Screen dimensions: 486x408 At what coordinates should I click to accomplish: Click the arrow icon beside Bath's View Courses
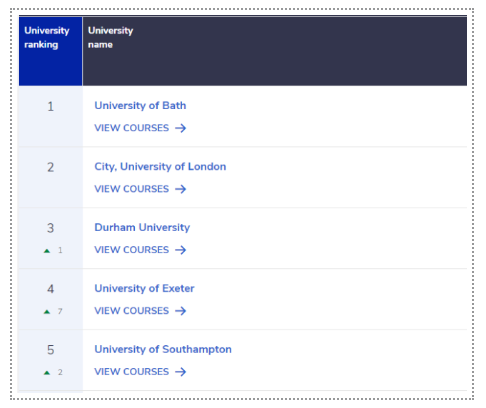click(181, 128)
